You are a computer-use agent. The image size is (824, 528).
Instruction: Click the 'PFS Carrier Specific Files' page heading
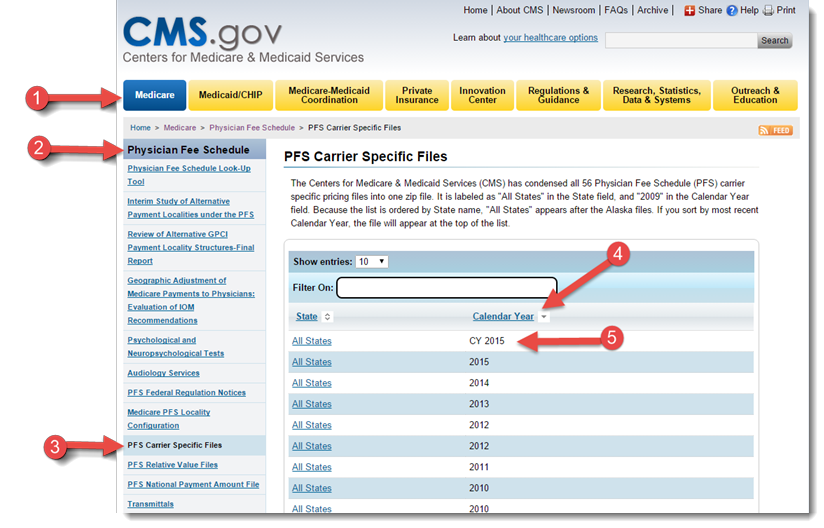[x=366, y=157]
